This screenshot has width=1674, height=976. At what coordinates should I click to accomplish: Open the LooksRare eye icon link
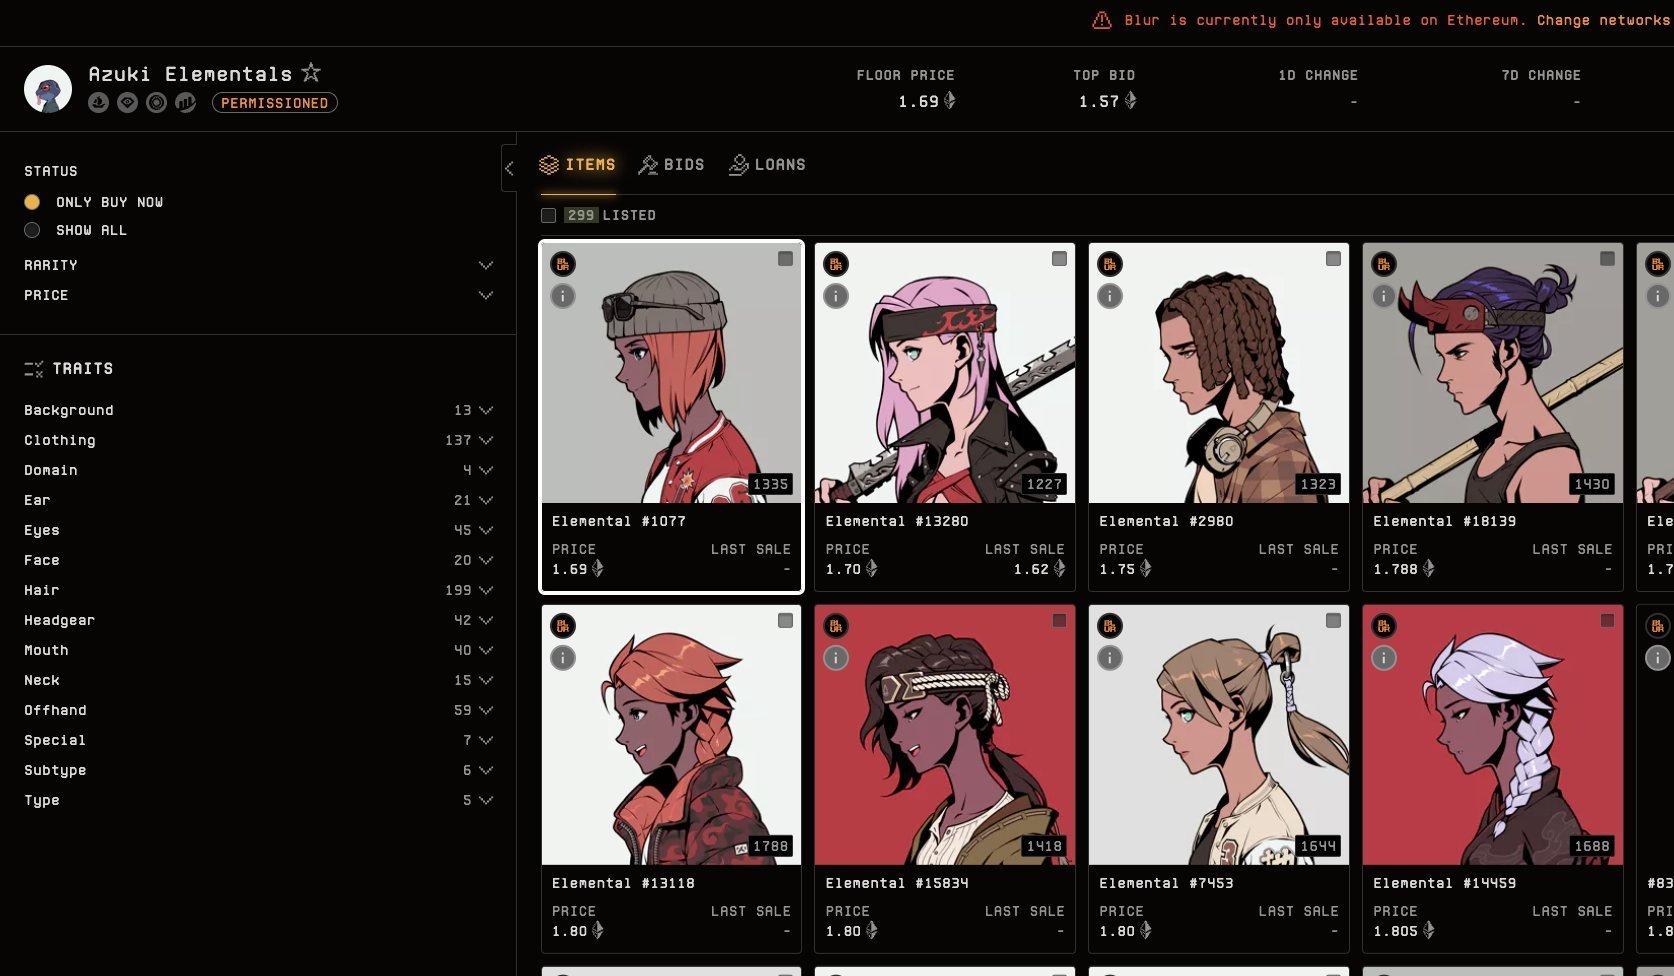[127, 102]
